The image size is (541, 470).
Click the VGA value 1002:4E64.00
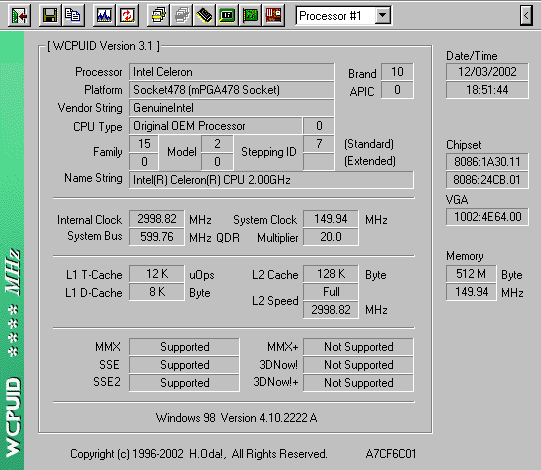487,217
